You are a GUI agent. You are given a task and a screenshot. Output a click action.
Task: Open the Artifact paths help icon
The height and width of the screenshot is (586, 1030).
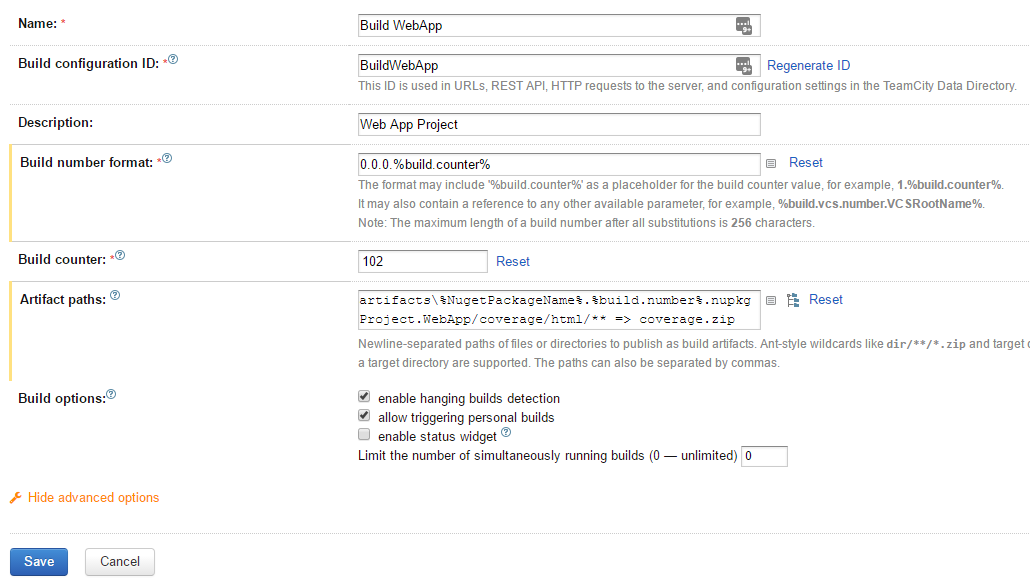[115, 296]
